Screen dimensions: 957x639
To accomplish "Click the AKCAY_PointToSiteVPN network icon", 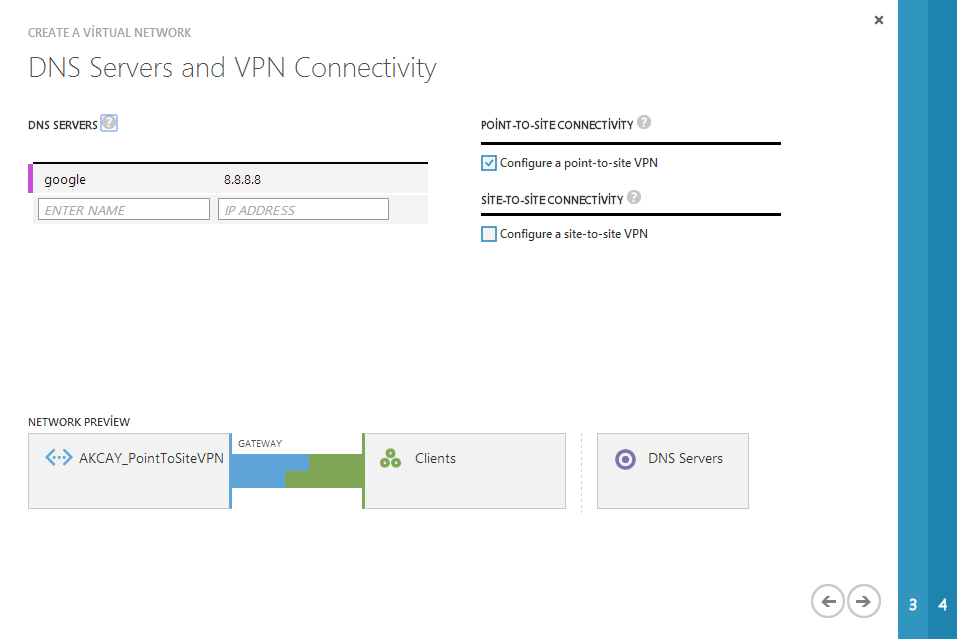I will coord(59,458).
